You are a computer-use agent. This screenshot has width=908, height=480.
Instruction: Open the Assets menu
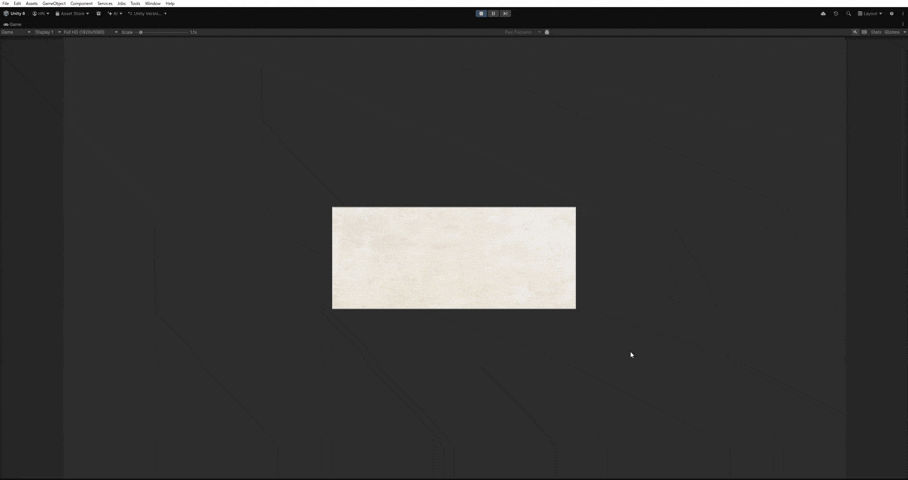31,3
